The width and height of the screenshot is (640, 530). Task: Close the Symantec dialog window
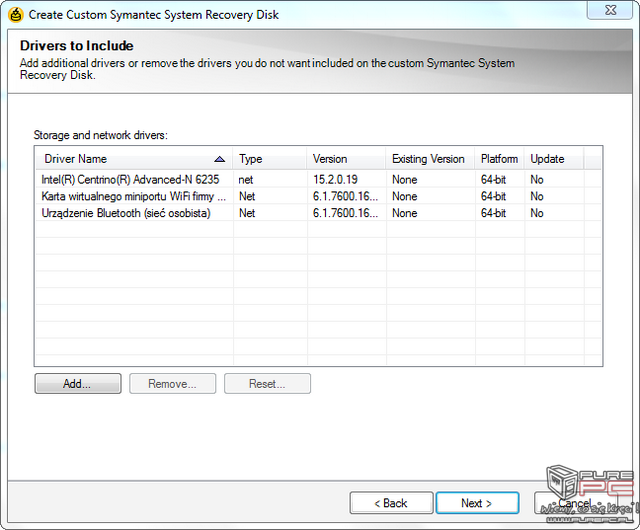(x=610, y=10)
